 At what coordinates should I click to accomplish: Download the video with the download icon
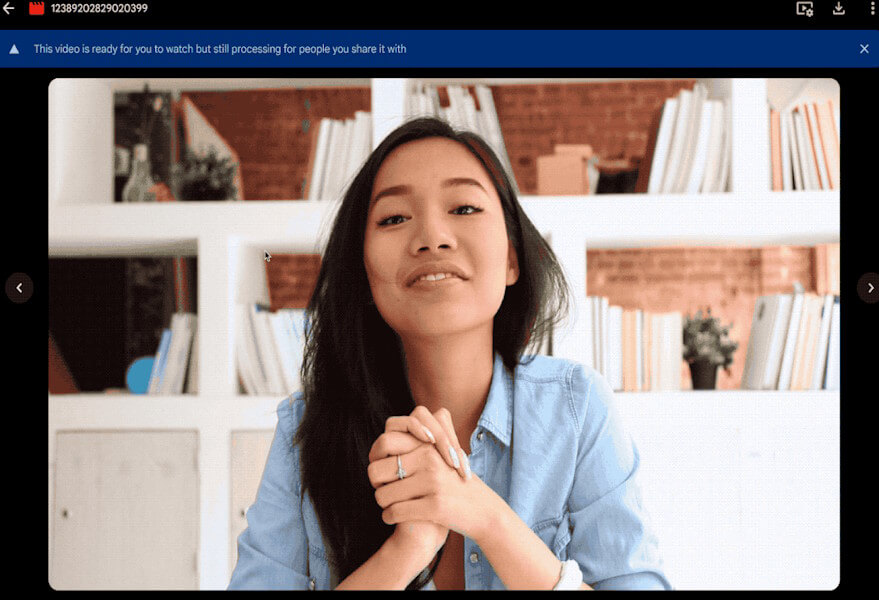click(x=839, y=8)
